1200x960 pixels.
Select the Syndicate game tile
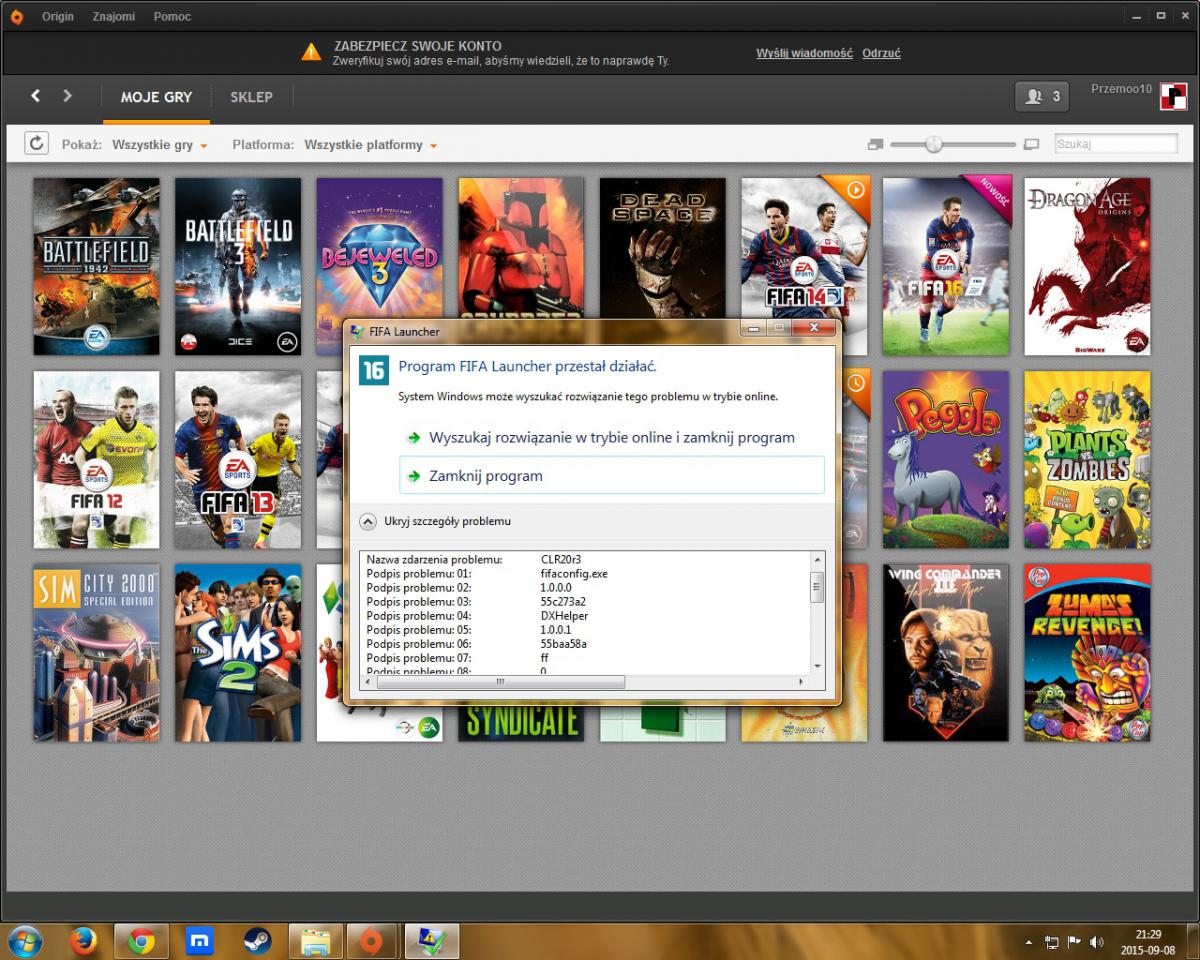(x=521, y=724)
